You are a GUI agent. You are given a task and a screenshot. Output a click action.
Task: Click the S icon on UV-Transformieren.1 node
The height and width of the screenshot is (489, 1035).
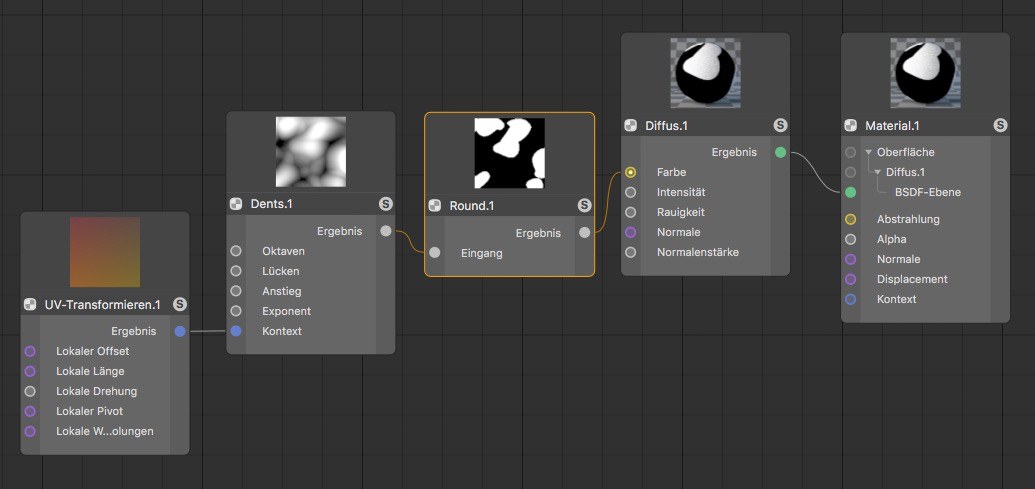tap(180, 304)
